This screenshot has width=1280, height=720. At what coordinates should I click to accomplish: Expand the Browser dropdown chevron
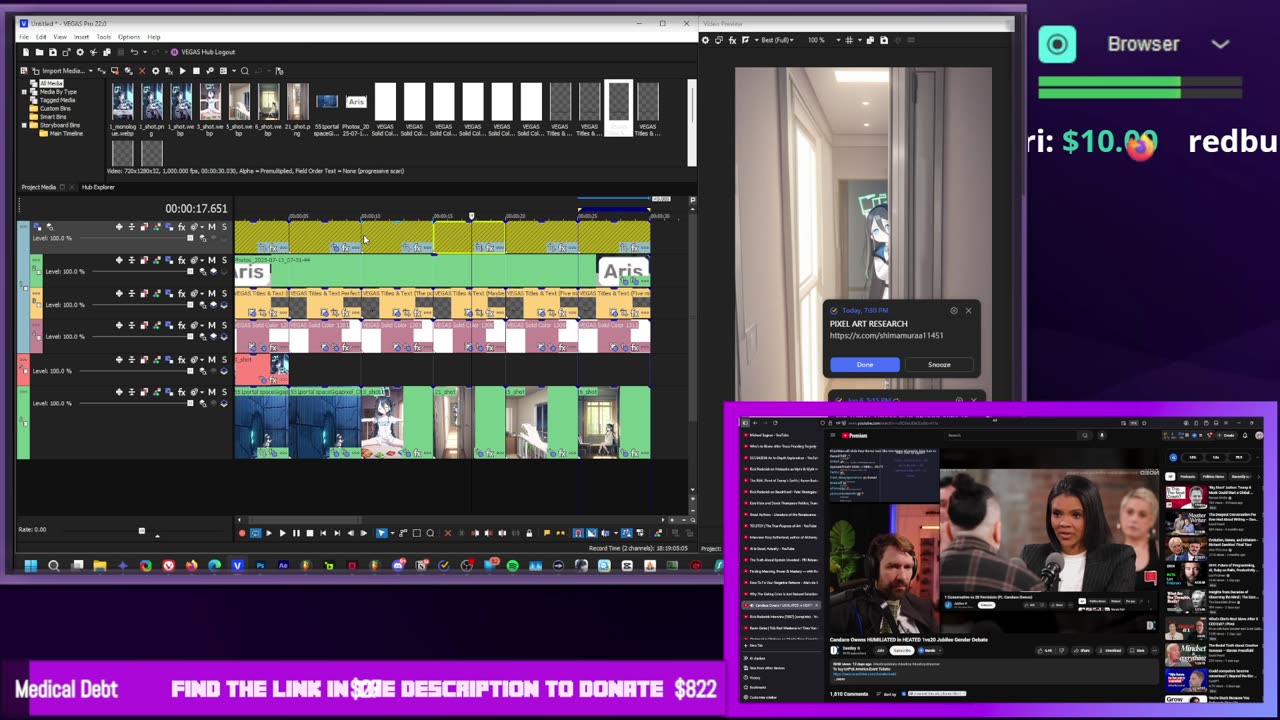click(1220, 44)
